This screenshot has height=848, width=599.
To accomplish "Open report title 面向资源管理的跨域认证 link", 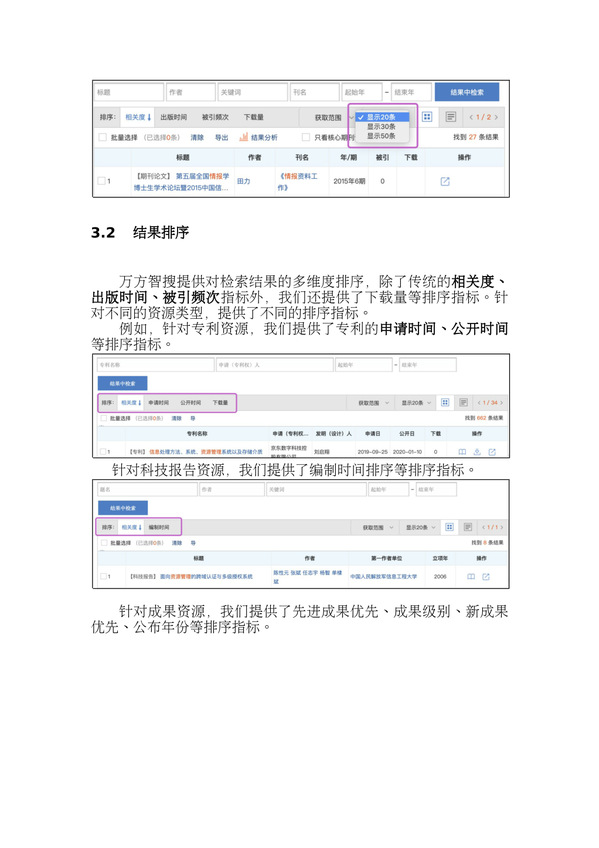I will 207,577.
